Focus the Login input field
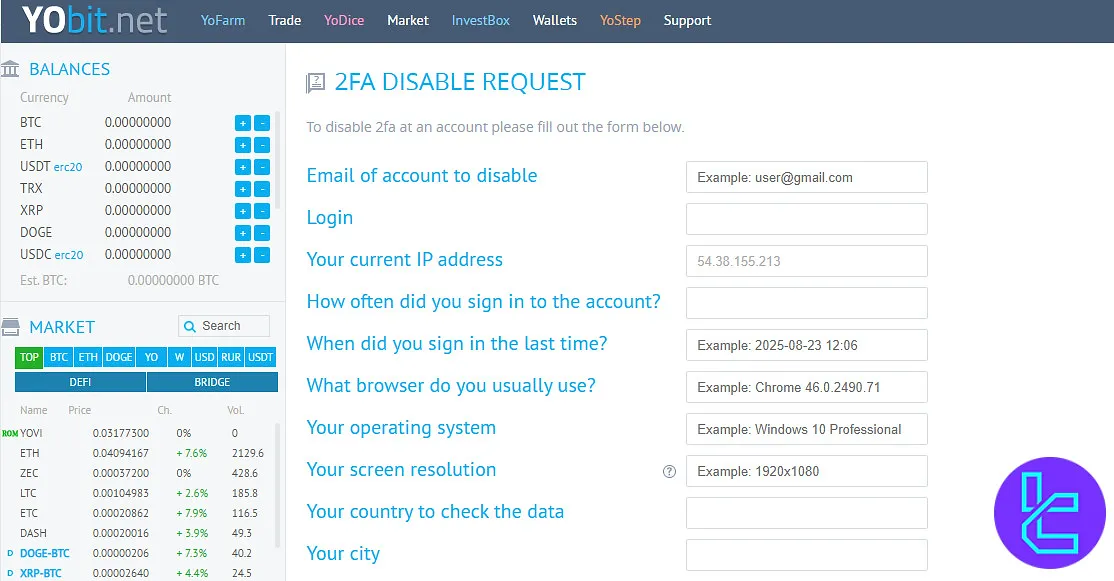 806,219
